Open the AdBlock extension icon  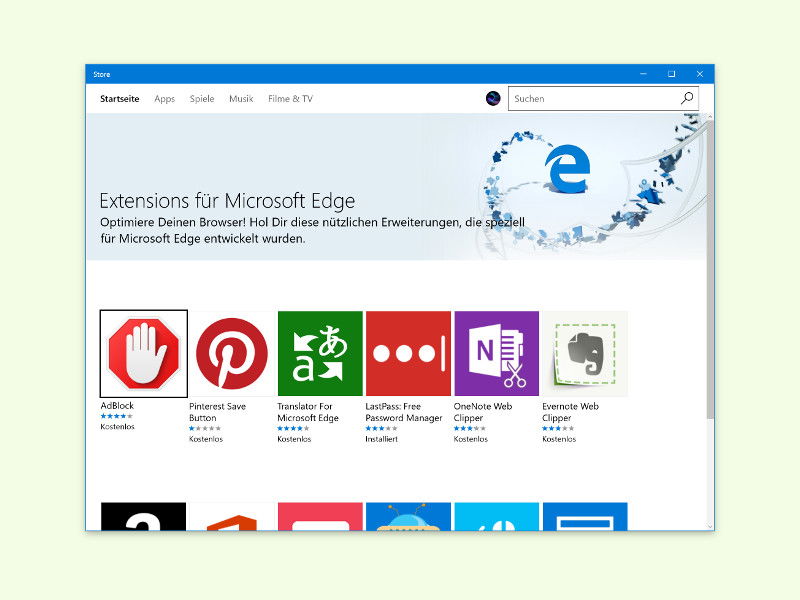coord(144,354)
